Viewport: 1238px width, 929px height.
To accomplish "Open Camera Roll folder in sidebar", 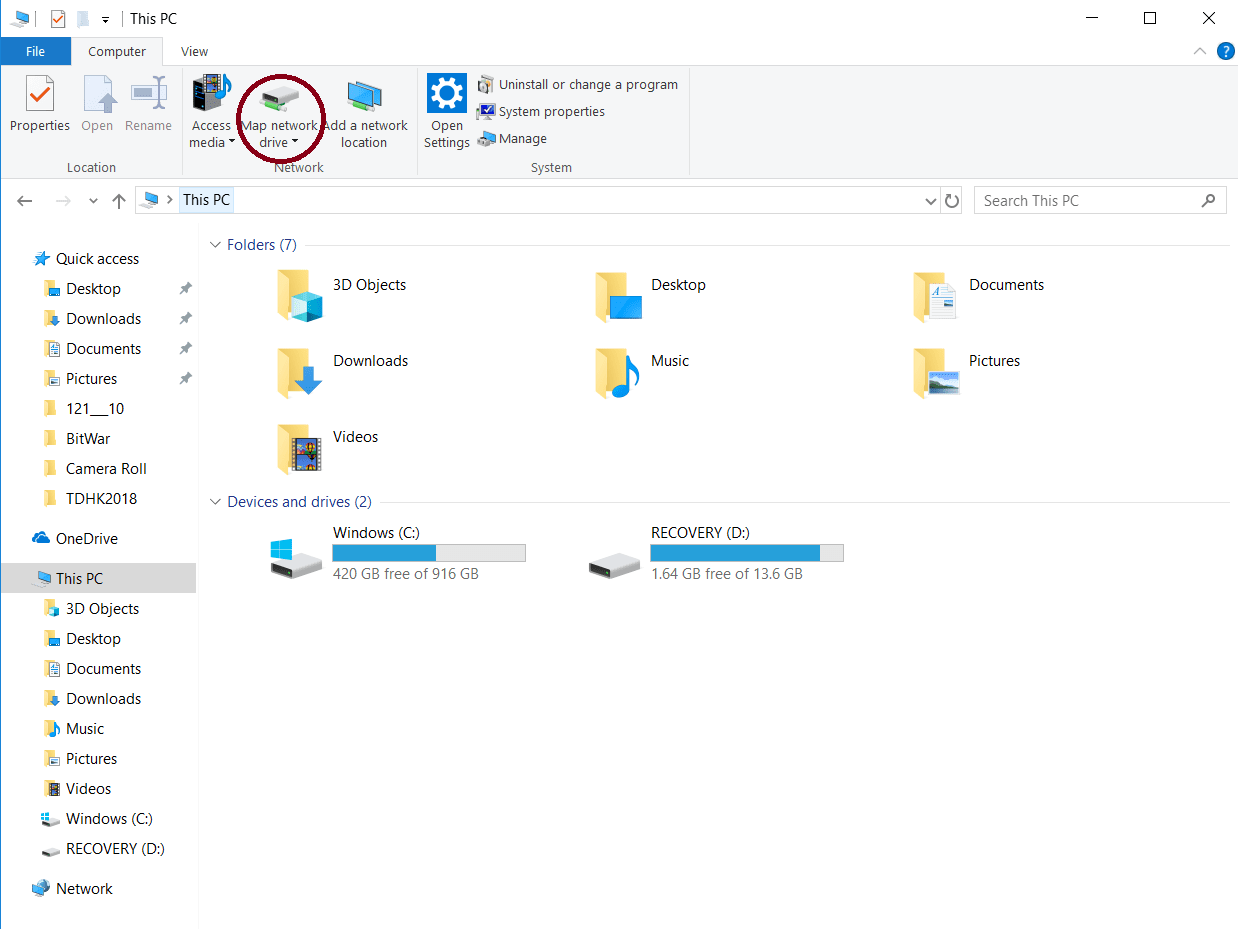I will tap(106, 469).
